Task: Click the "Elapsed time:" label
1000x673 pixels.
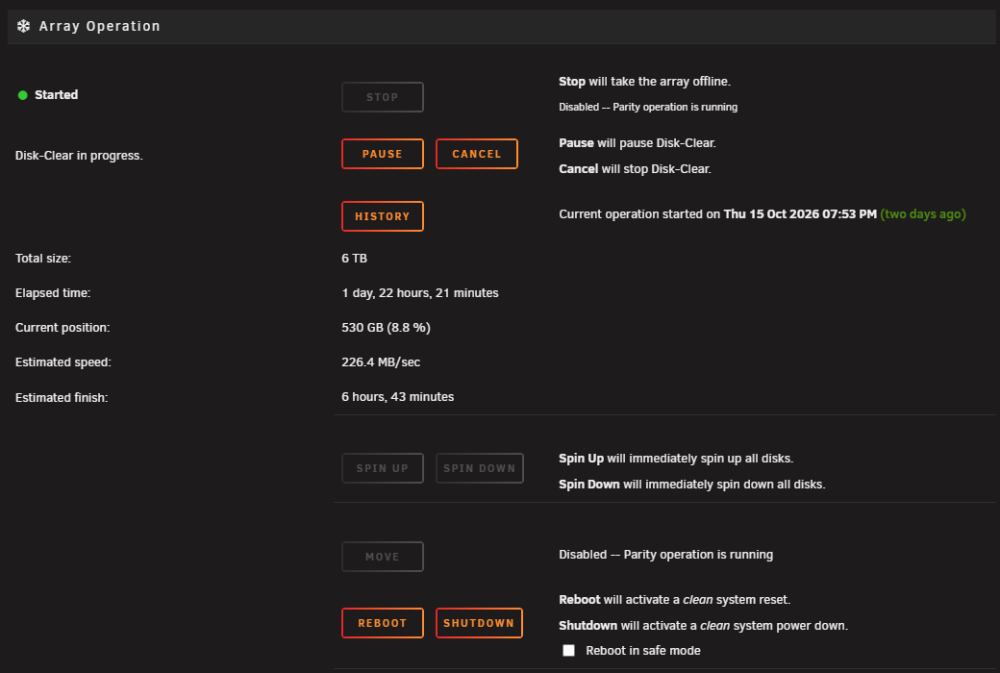Action: [53, 293]
